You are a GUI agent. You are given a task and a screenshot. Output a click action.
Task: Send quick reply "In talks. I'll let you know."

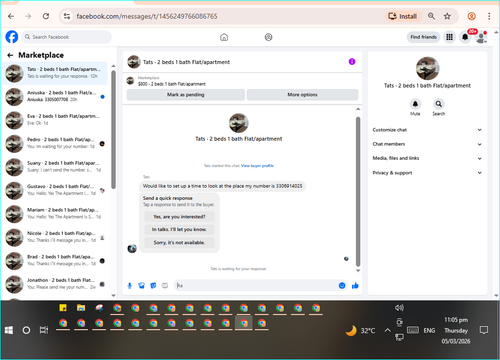(179, 229)
